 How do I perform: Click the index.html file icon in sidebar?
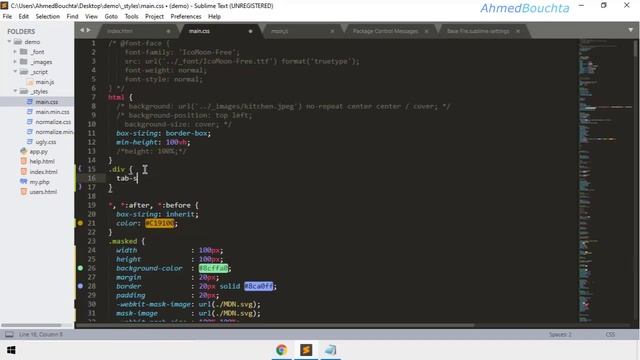[x=24, y=171]
